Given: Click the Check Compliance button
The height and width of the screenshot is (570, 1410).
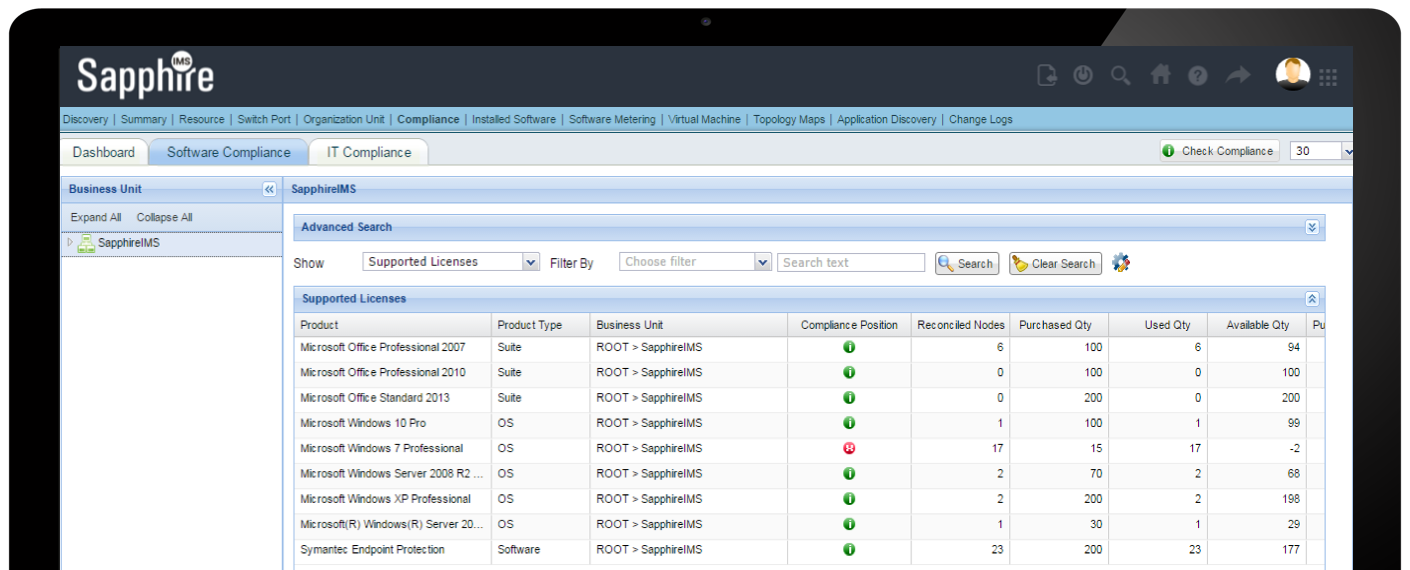Looking at the screenshot, I should point(1219,151).
